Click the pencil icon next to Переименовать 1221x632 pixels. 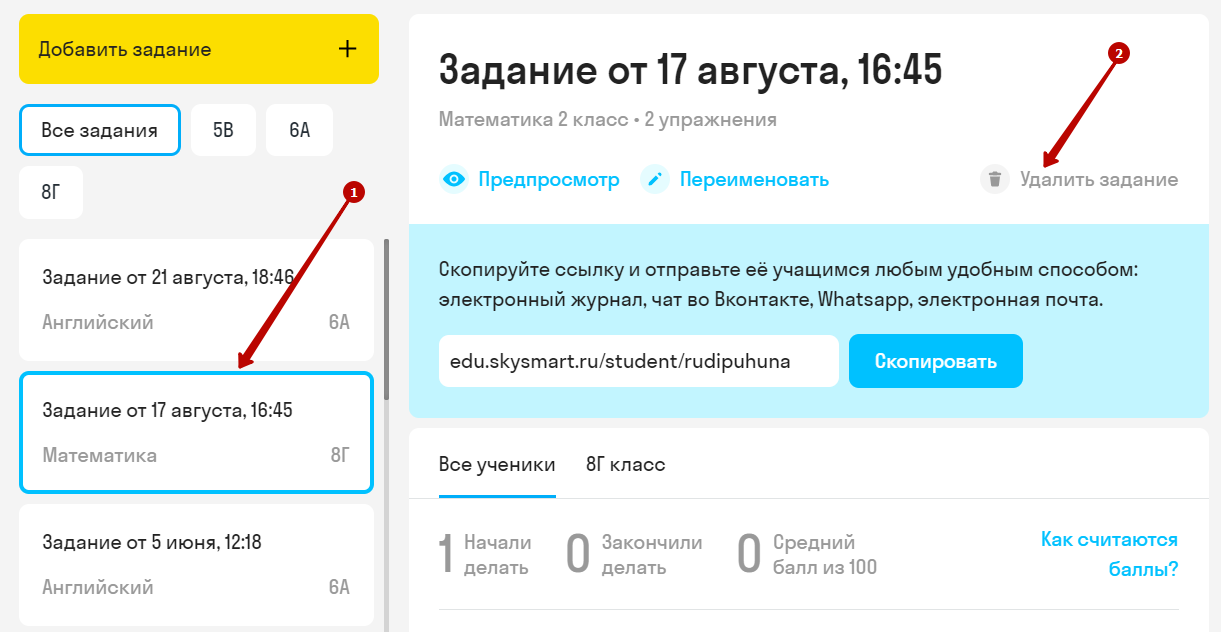pyautogui.click(x=655, y=180)
